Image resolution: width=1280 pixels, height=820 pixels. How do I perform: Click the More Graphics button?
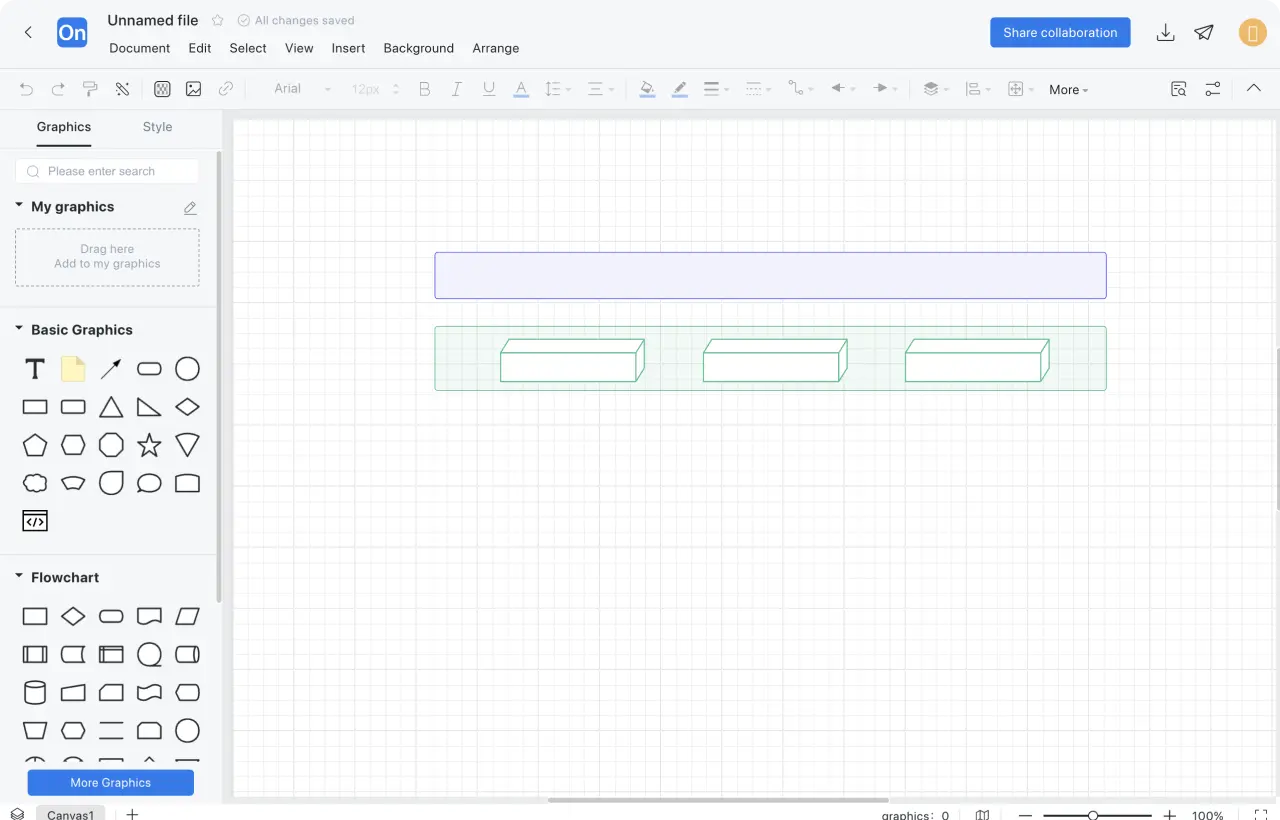click(x=111, y=783)
